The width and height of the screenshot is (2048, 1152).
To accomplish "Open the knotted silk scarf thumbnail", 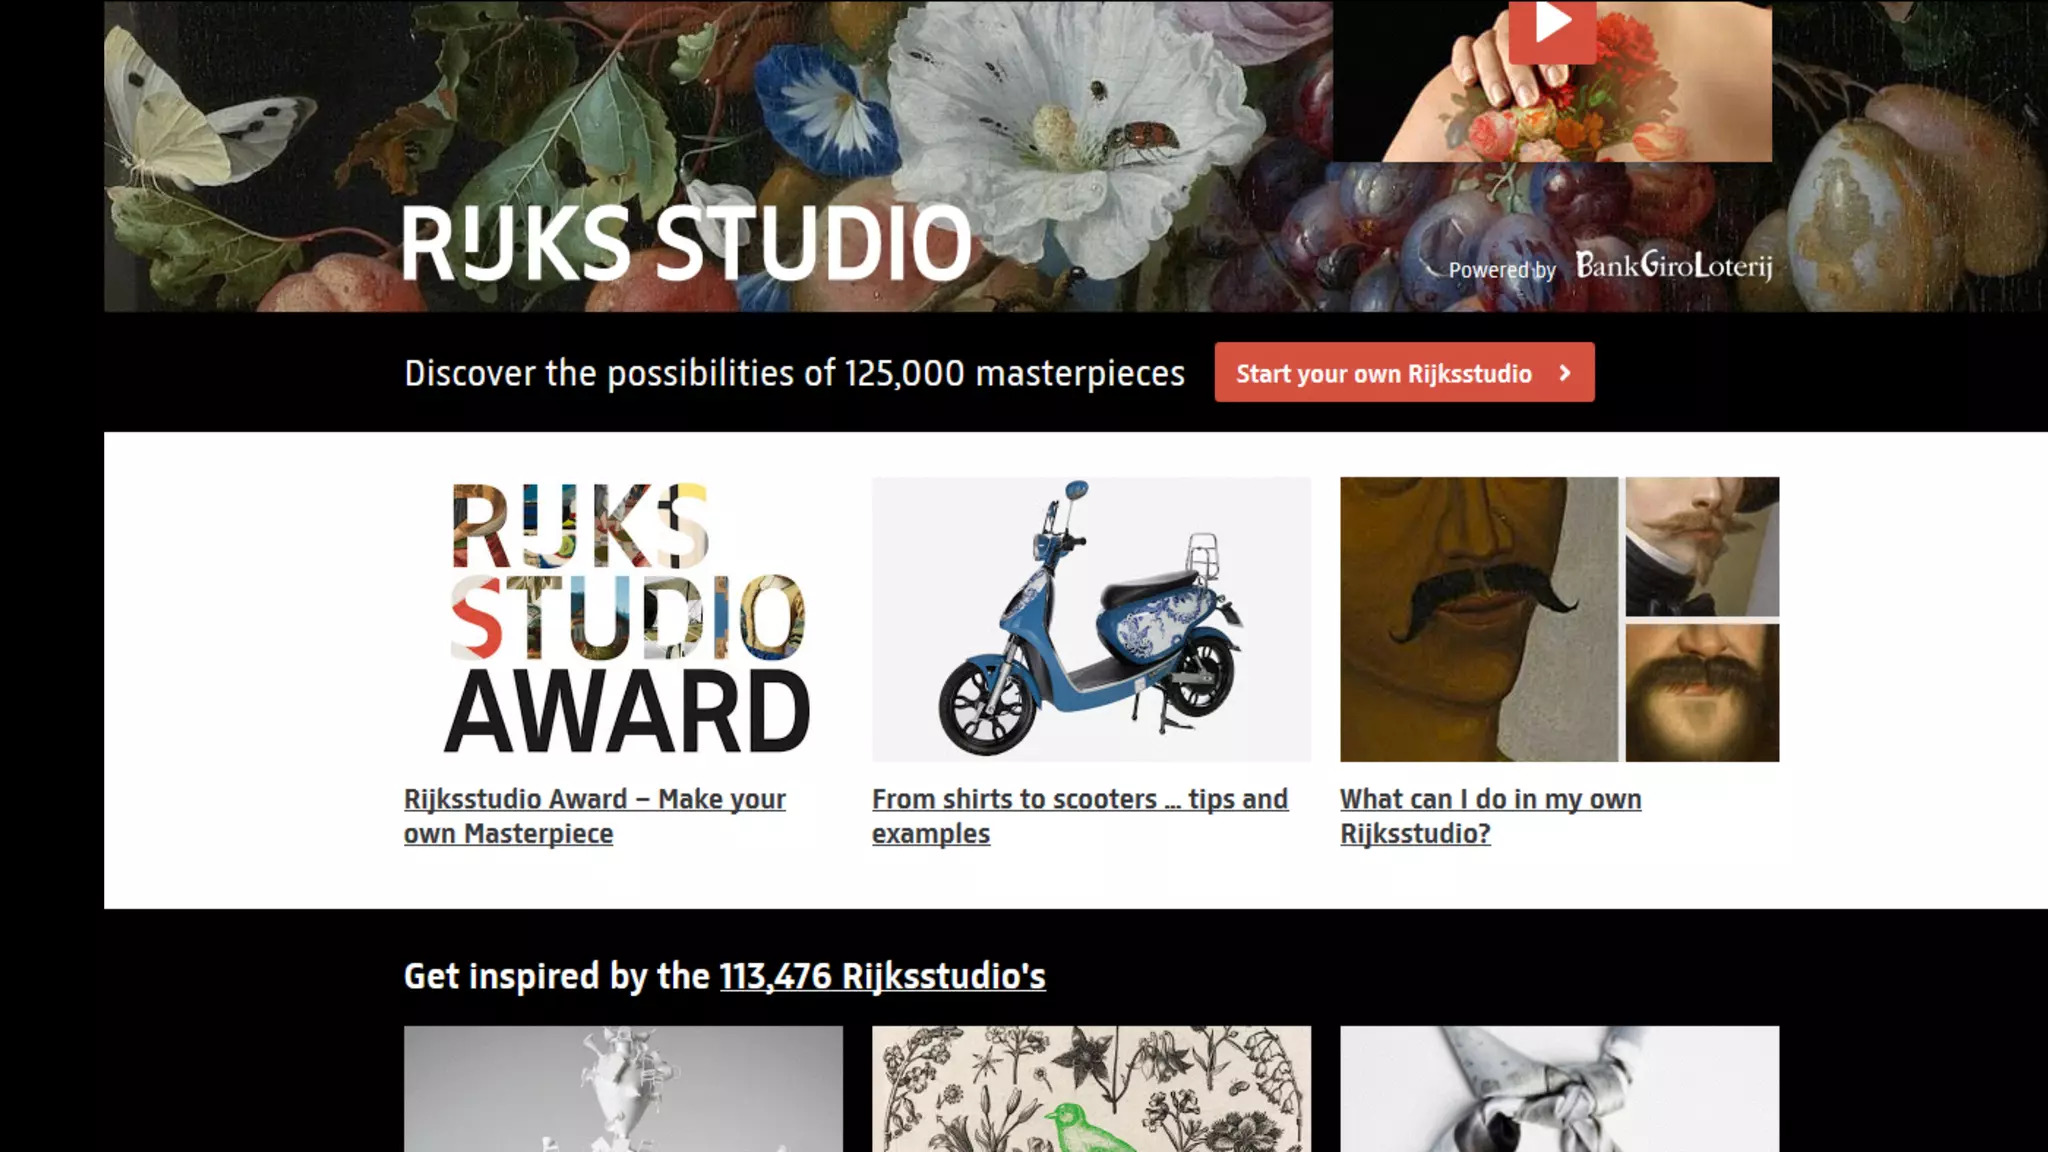I will coord(1560,1089).
